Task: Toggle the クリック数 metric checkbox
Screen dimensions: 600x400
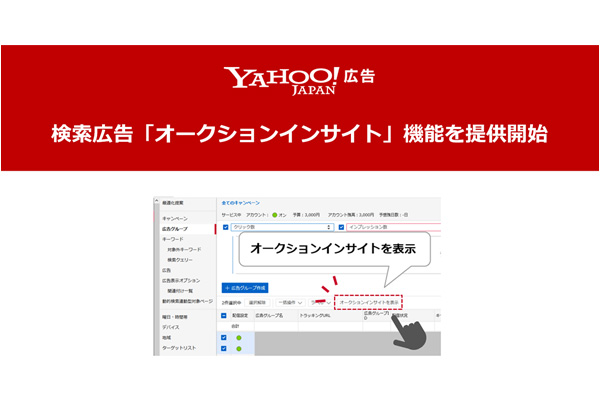Action: click(x=224, y=227)
